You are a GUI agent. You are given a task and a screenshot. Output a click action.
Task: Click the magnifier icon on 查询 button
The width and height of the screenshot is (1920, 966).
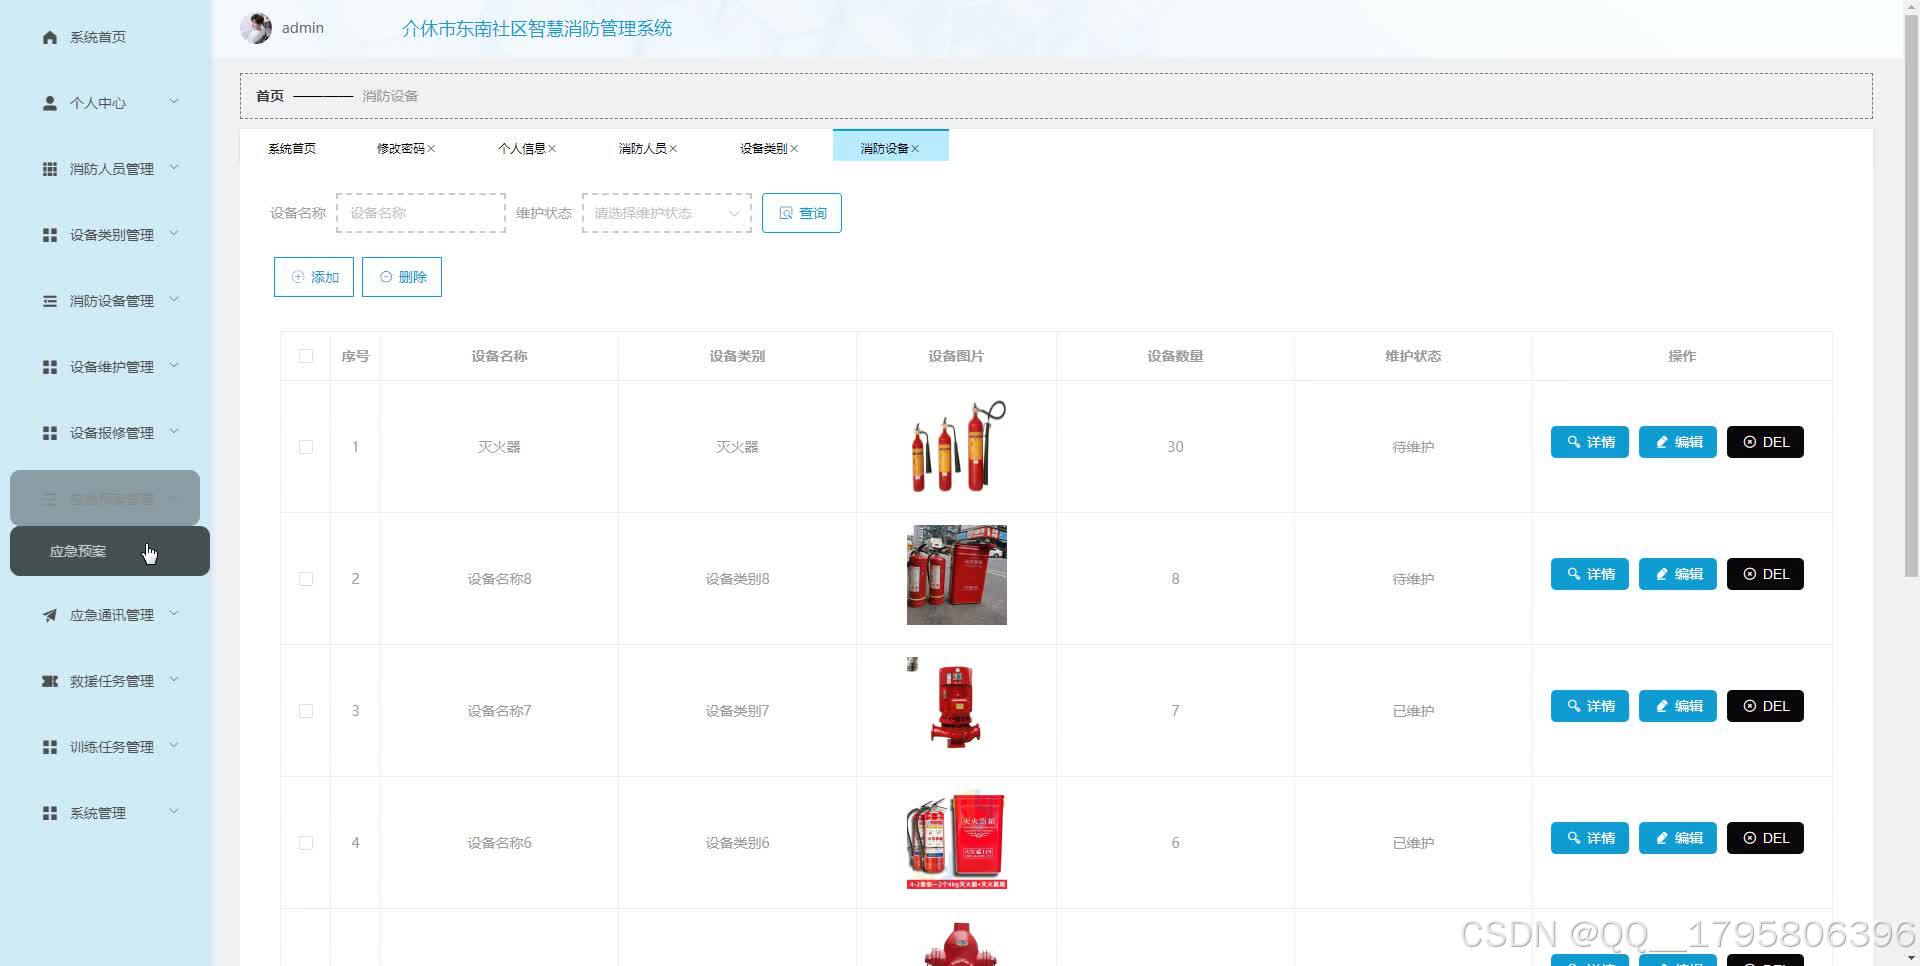point(786,212)
